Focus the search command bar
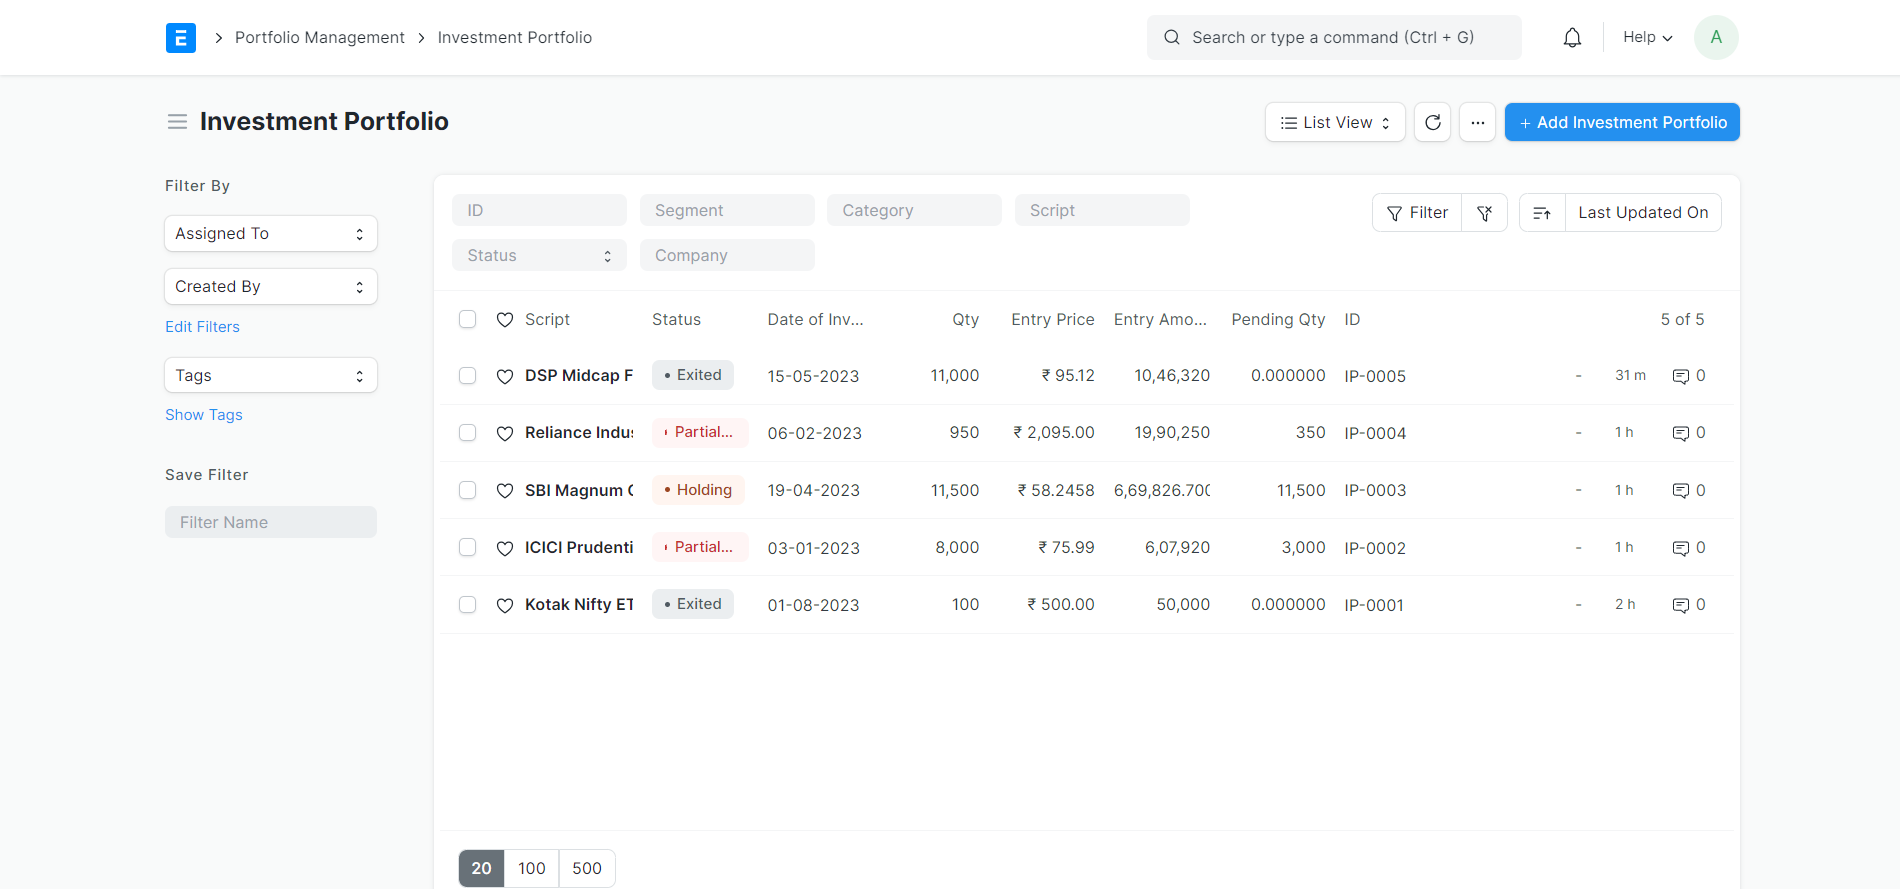1900x889 pixels. click(1334, 37)
